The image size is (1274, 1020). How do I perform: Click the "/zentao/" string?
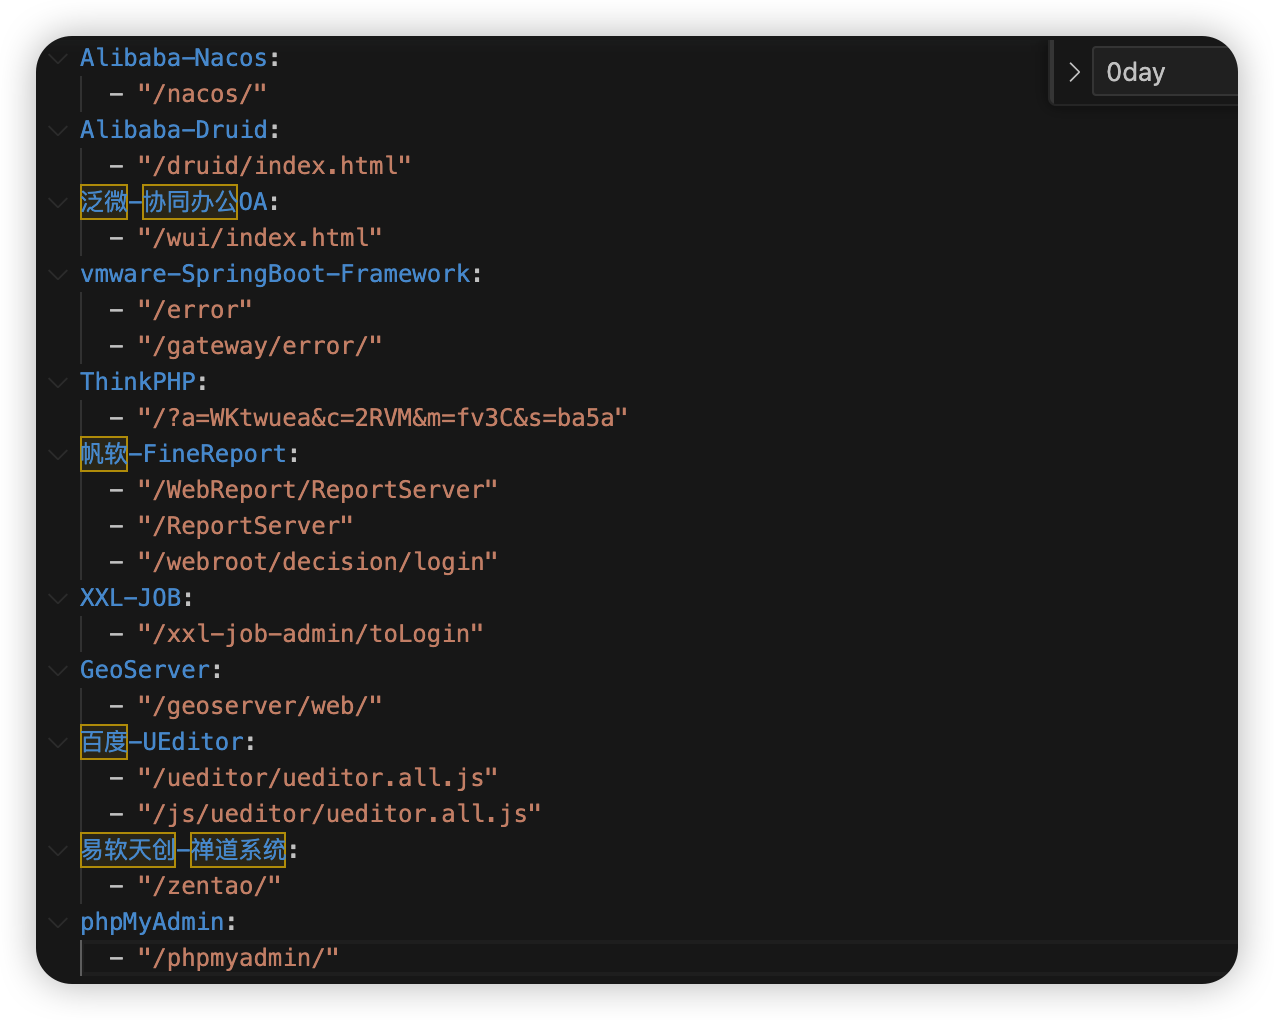tap(210, 886)
